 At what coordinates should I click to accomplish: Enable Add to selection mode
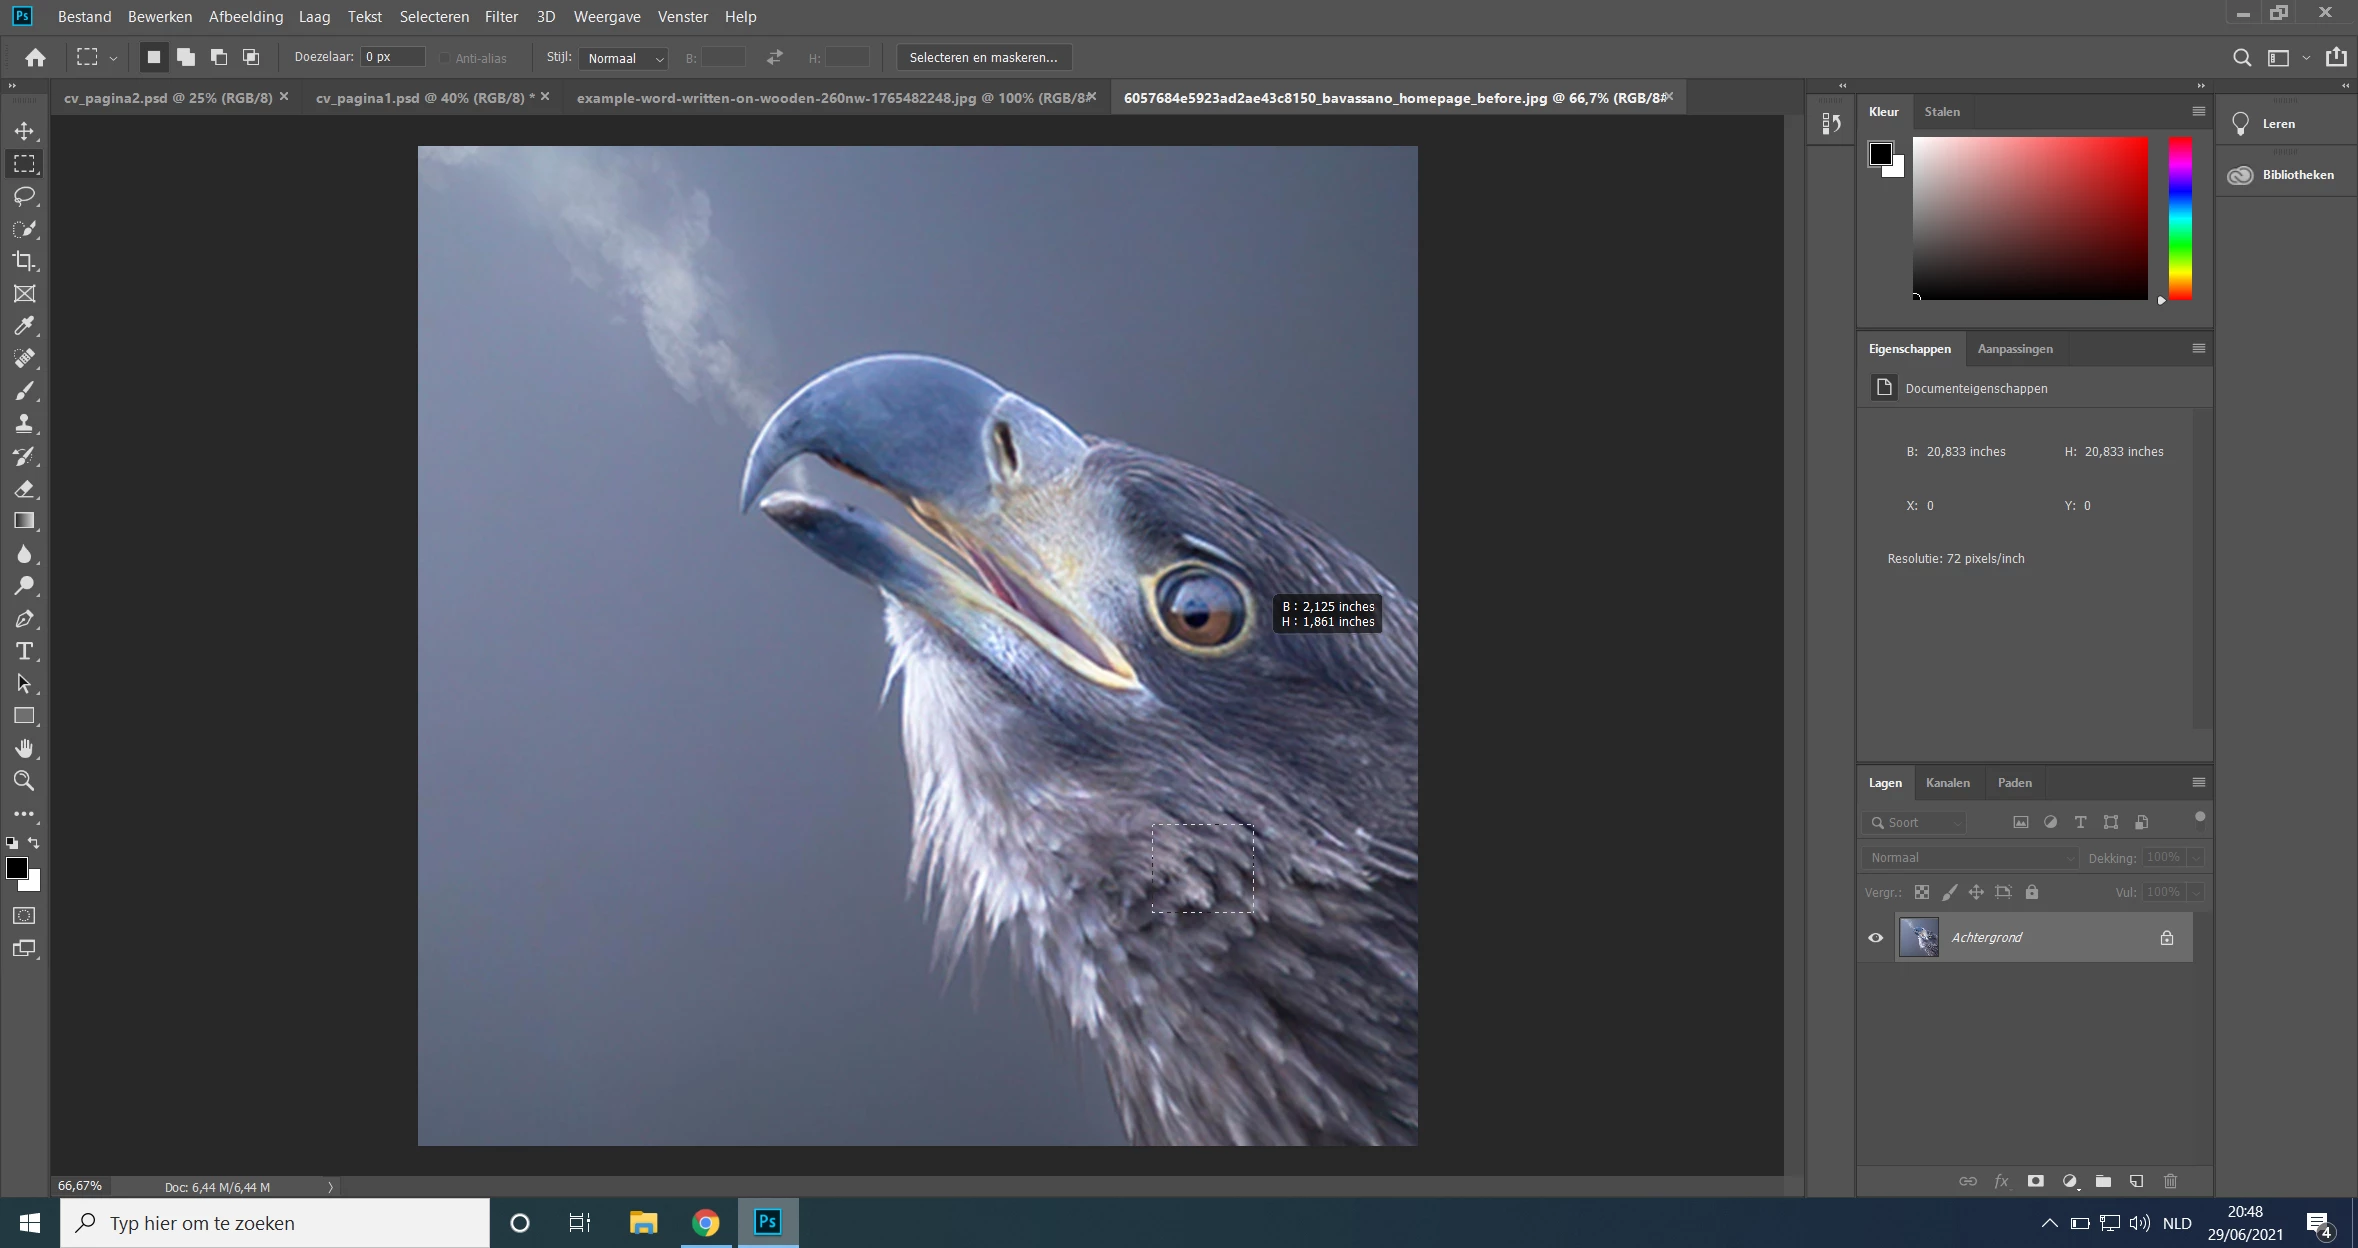click(x=186, y=58)
